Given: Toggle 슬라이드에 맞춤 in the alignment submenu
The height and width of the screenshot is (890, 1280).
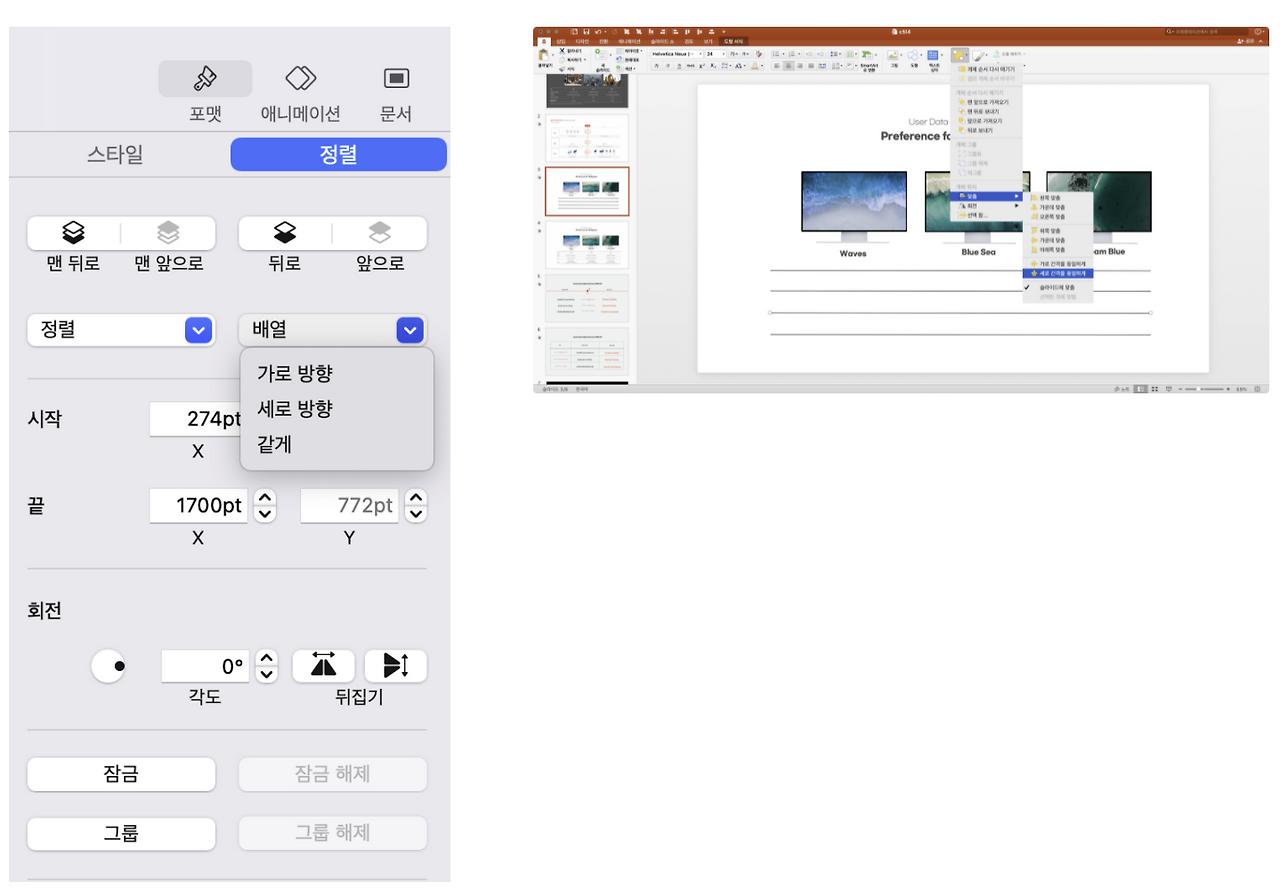Looking at the screenshot, I should tap(1059, 287).
